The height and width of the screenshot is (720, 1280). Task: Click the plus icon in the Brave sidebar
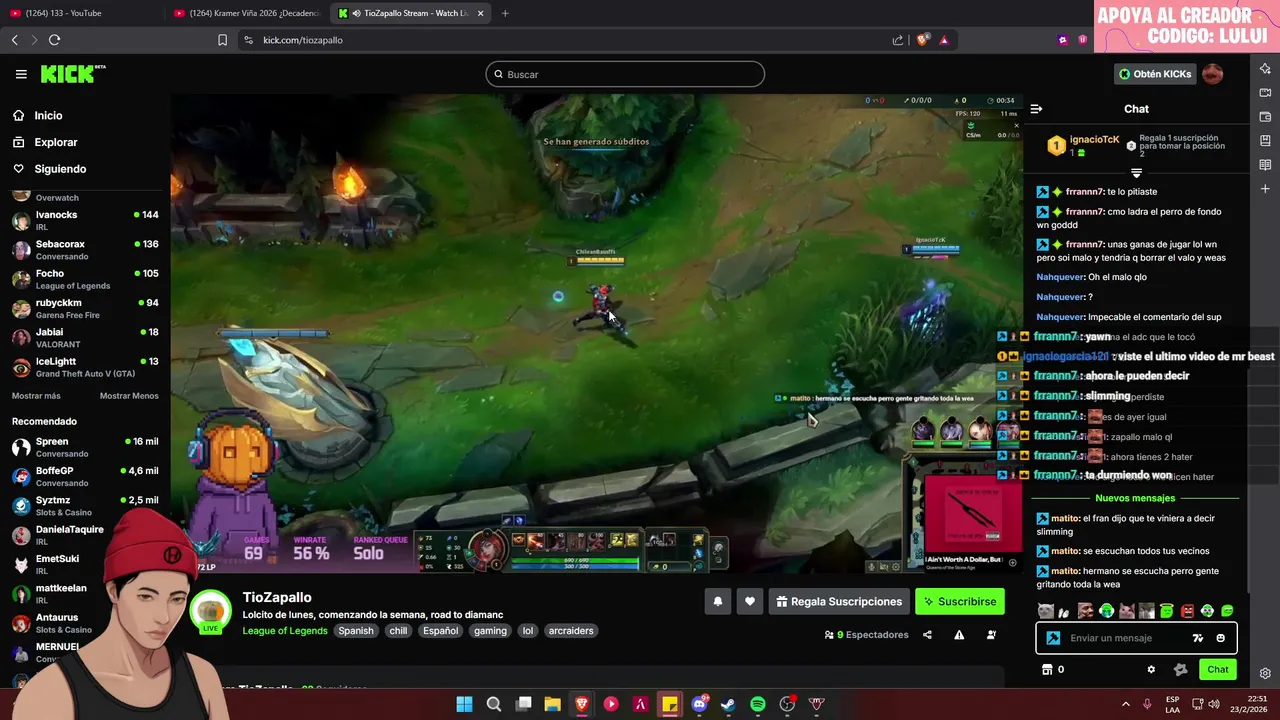(1265, 189)
